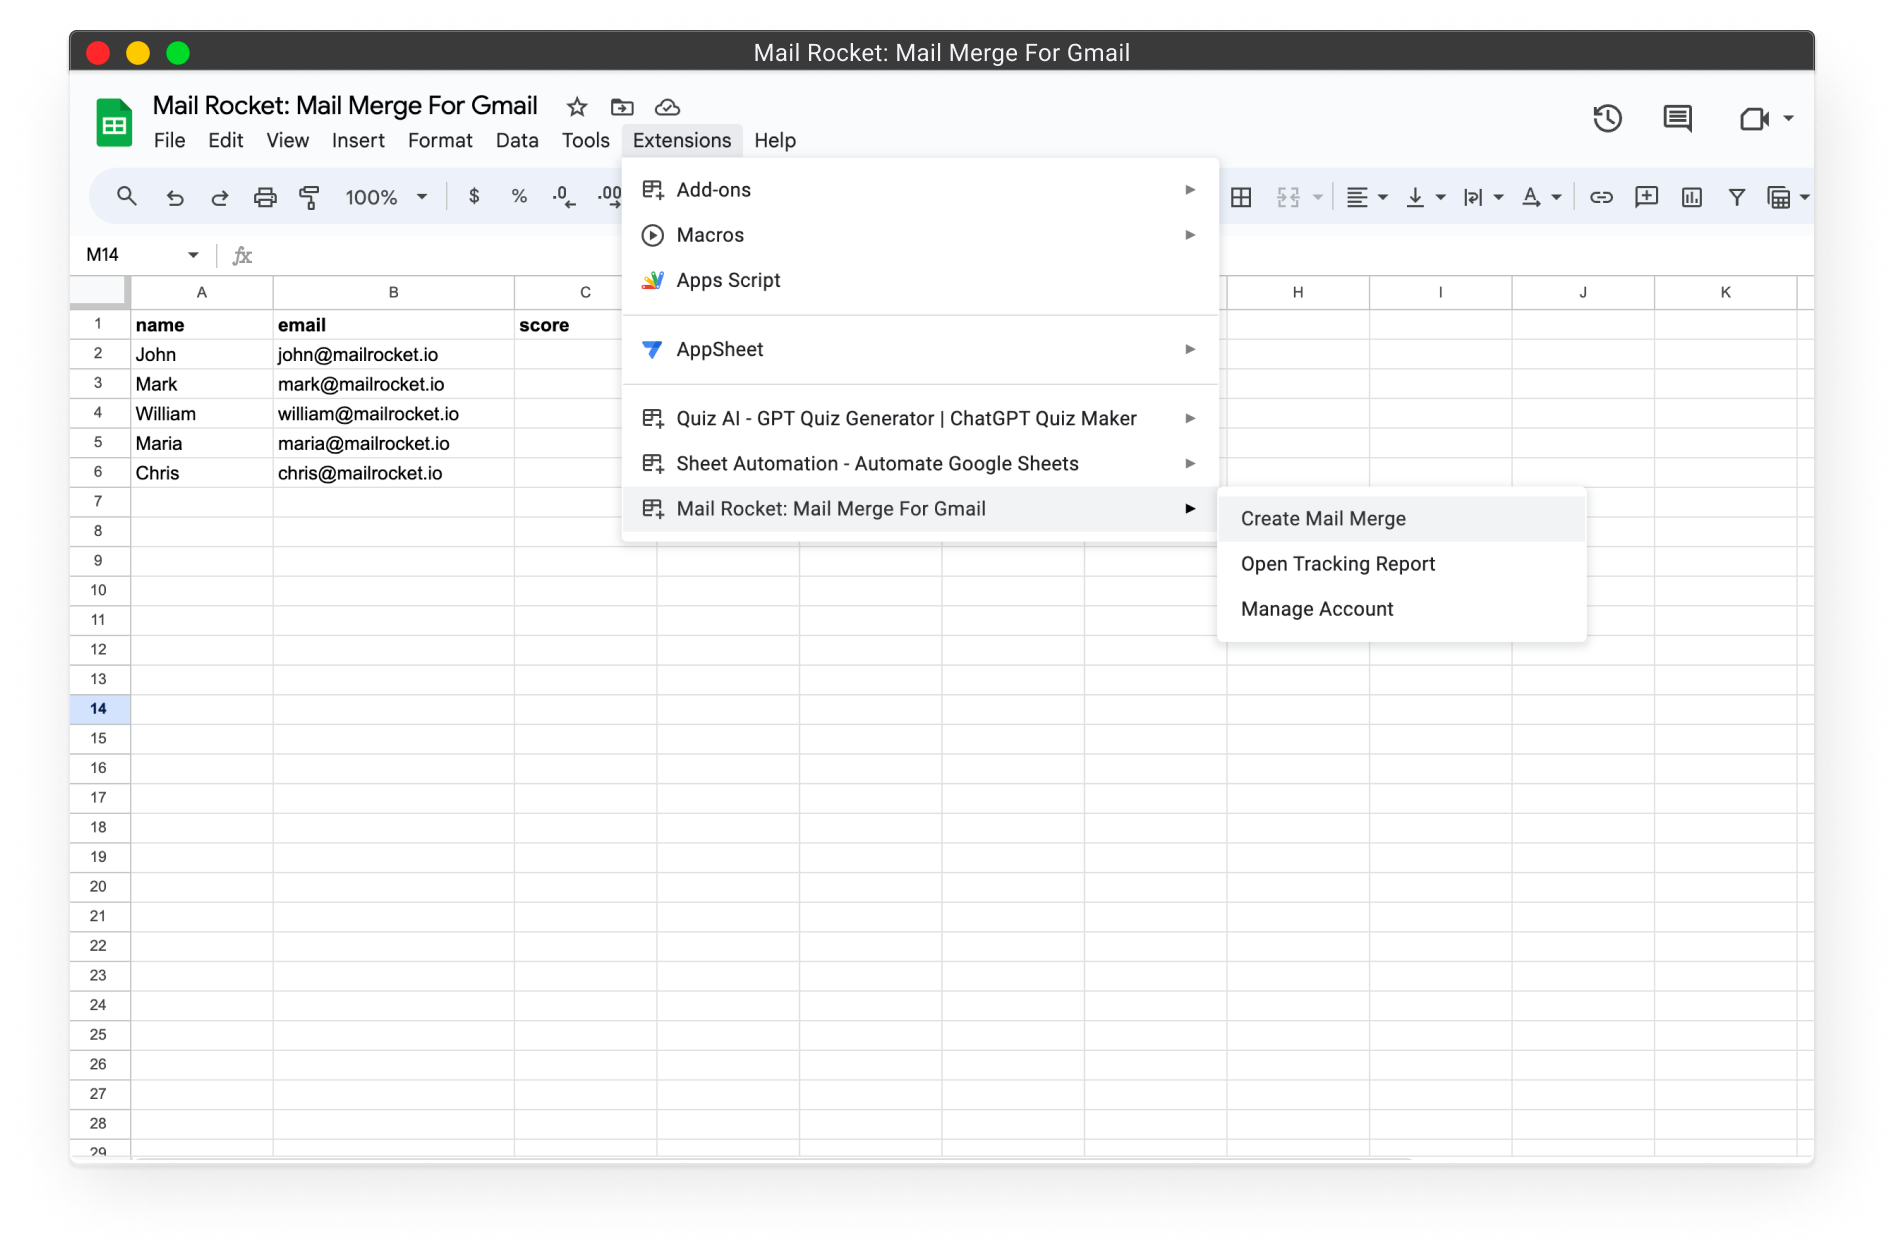Select Create Mail Merge menu entry
Screen dimensions: 1903x1258
[1323, 519]
